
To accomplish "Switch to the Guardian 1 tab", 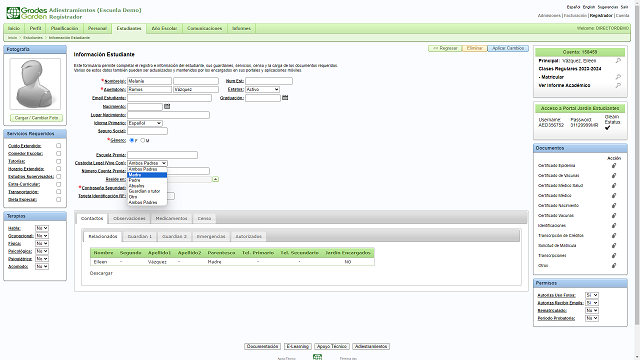I will coord(140,236).
